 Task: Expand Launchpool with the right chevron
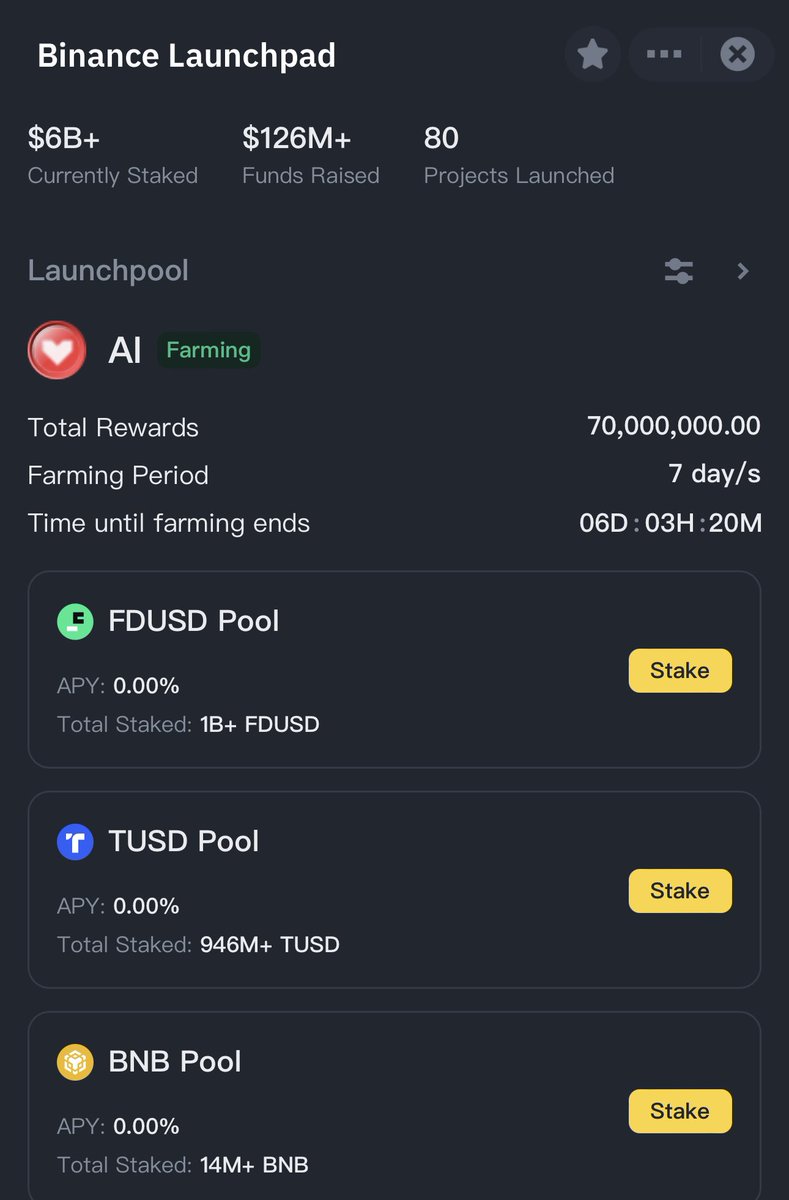(743, 271)
